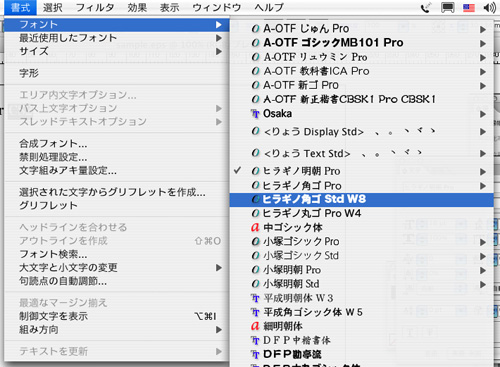Select the Osaka font
Image resolution: width=500 pixels, height=367 pixels.
coord(362,114)
